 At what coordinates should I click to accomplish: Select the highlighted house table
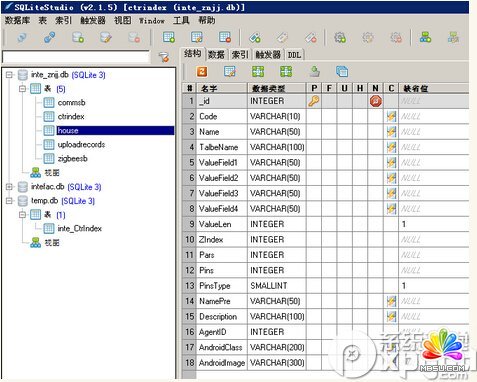pyautogui.click(x=115, y=130)
